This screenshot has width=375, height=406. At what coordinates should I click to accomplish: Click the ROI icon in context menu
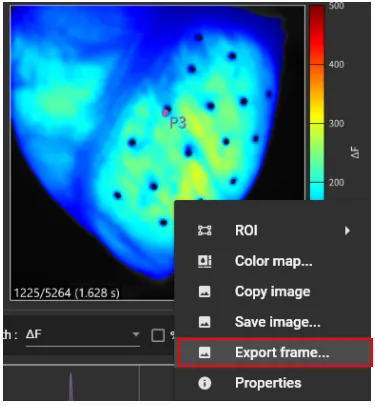tap(204, 230)
